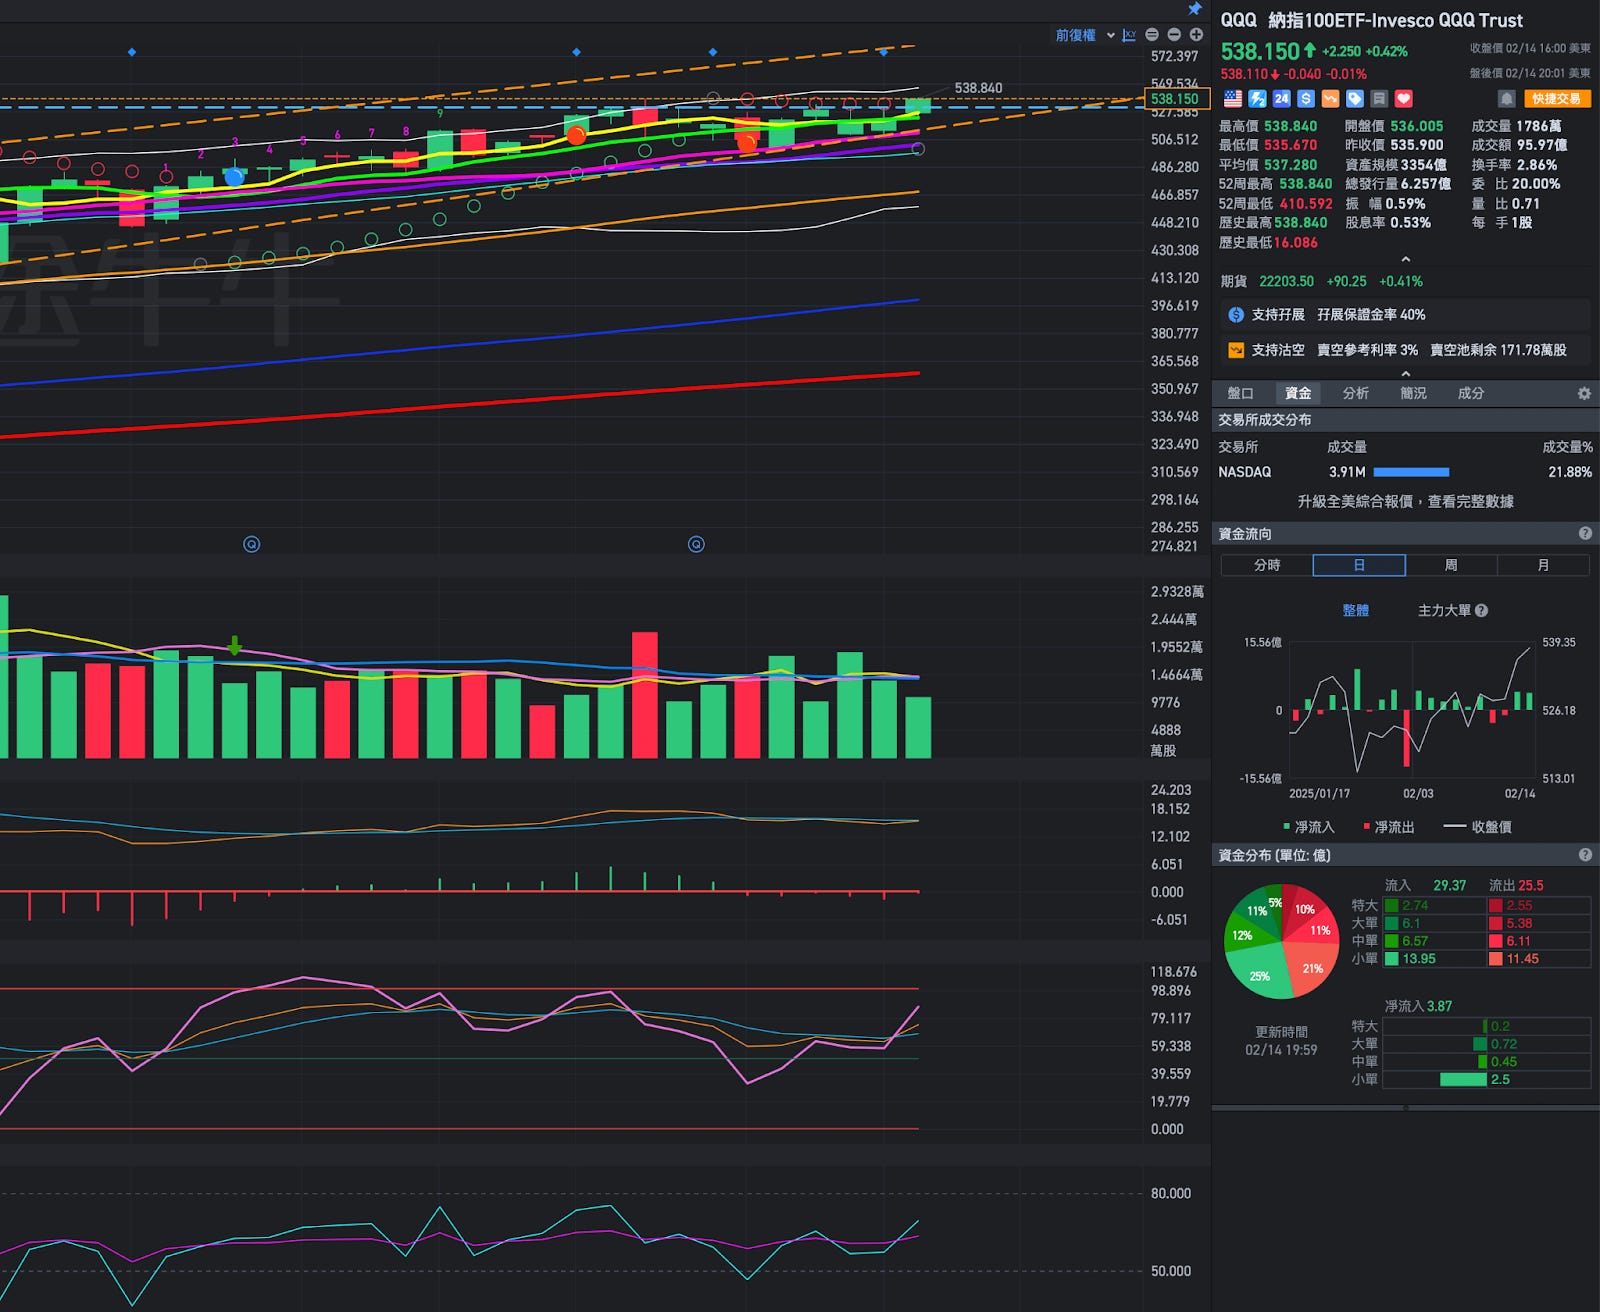Click the 成交量 1786萬 value
This screenshot has width=1600, height=1312.
point(1538,126)
